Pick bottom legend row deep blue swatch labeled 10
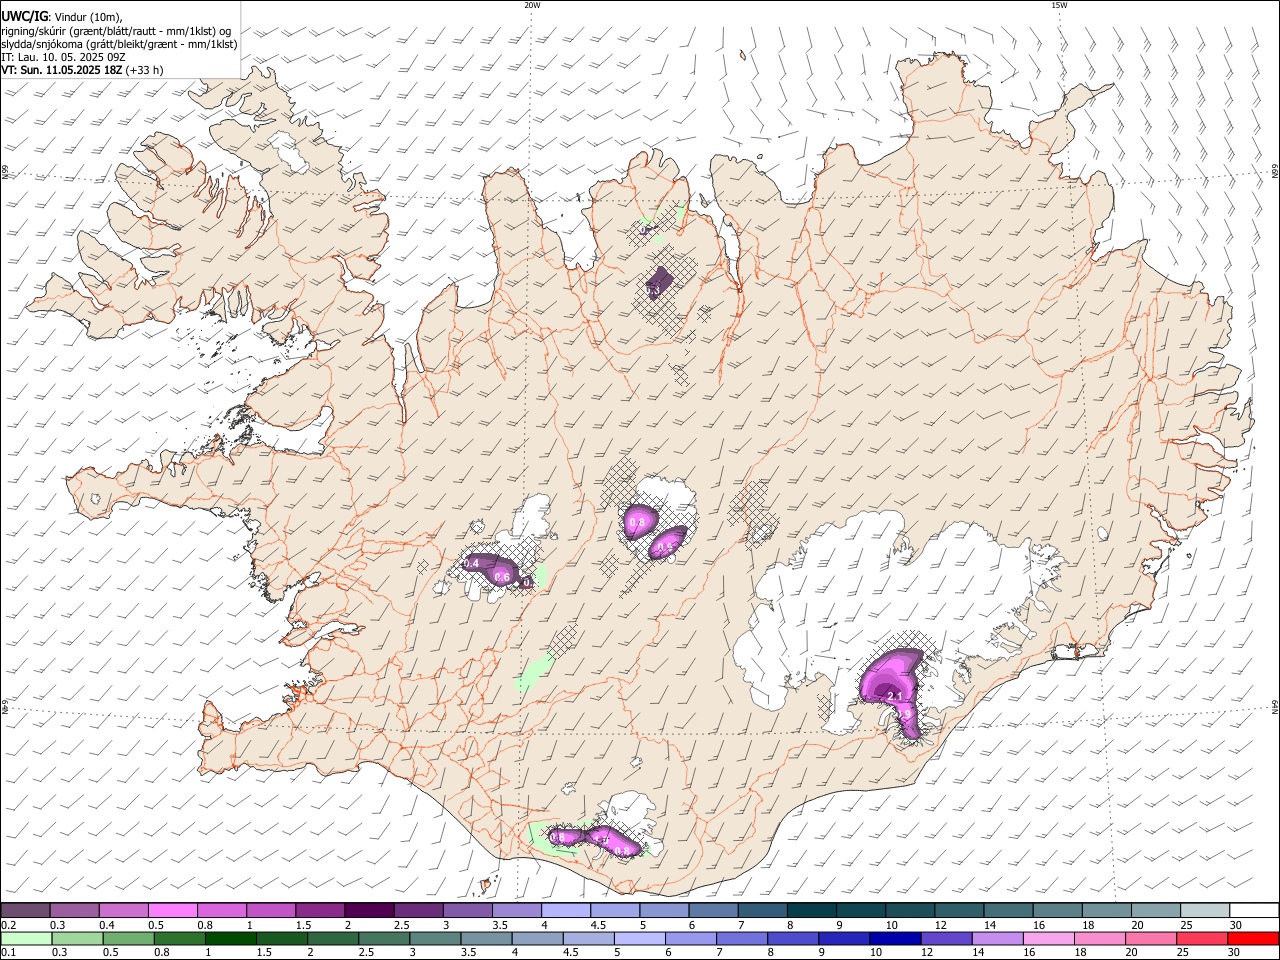The width and height of the screenshot is (1280, 960). (x=894, y=938)
